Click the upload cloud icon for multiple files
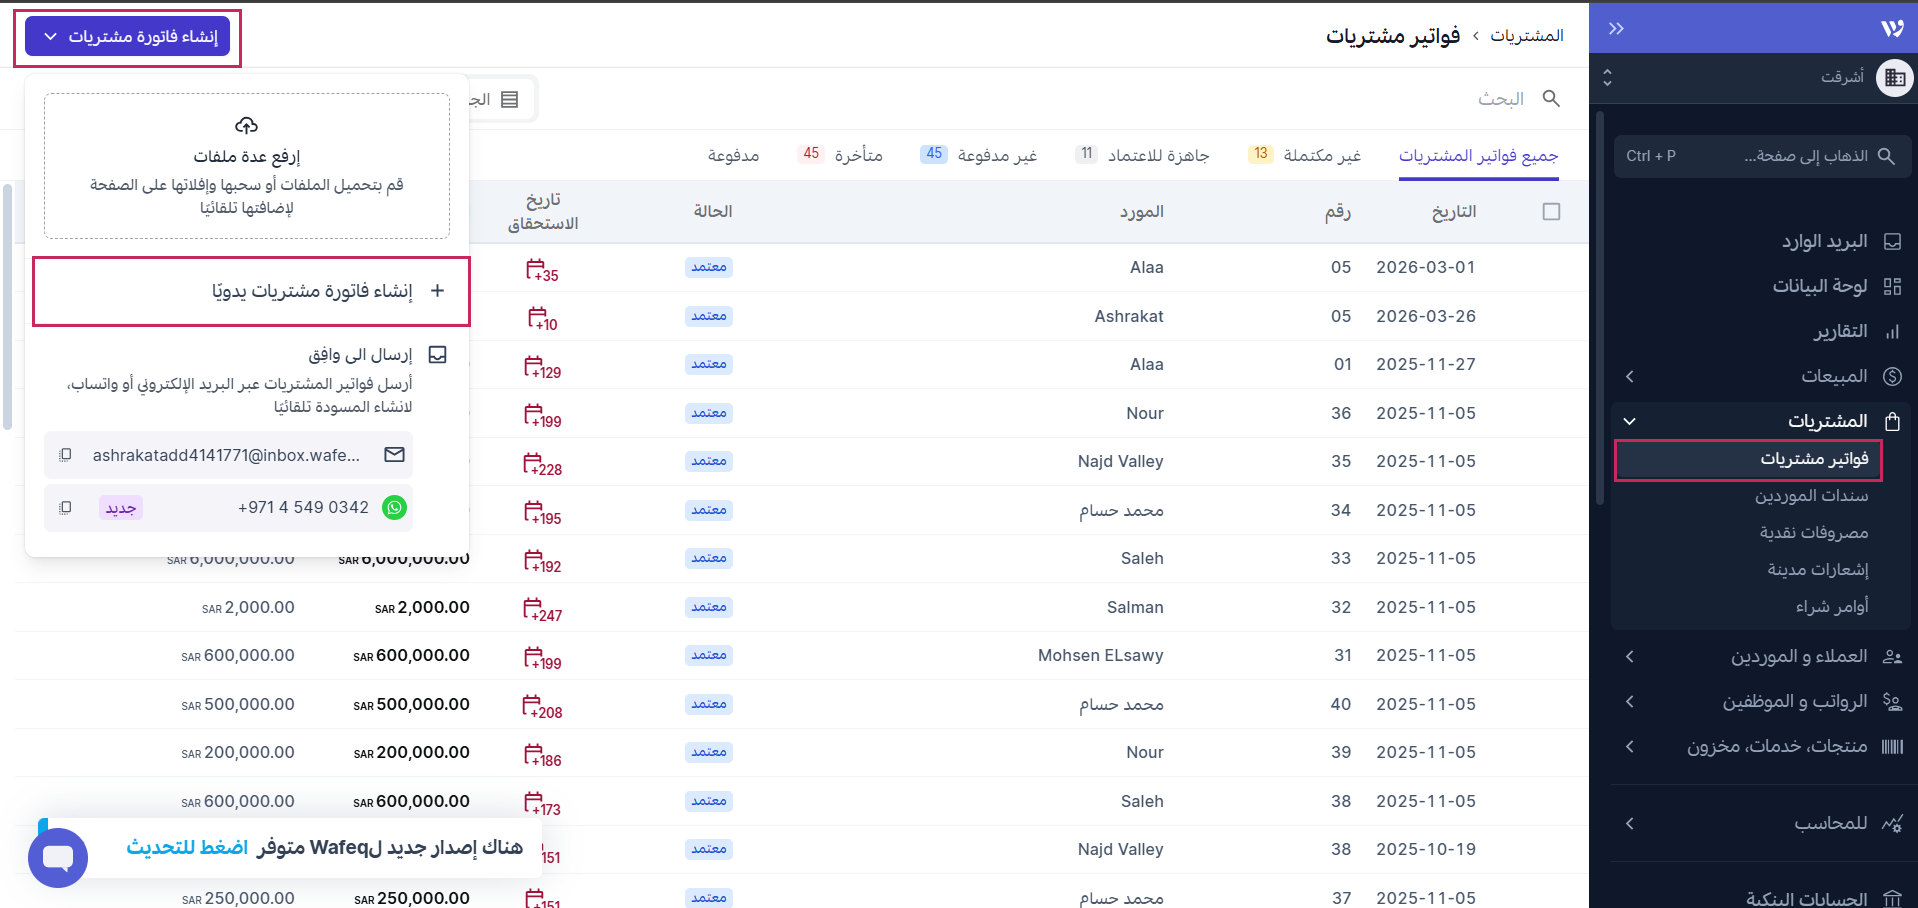The height and width of the screenshot is (908, 1918). click(246, 126)
